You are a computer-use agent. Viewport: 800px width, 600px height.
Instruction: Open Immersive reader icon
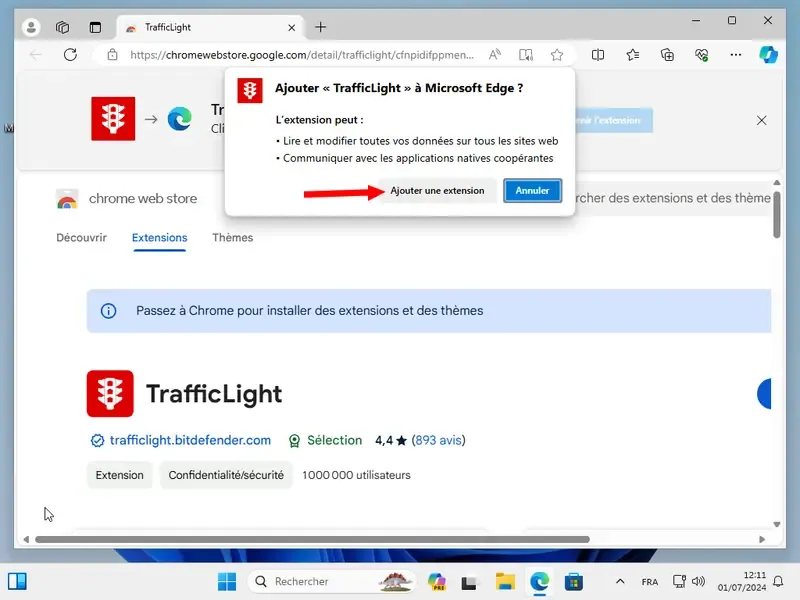point(526,55)
